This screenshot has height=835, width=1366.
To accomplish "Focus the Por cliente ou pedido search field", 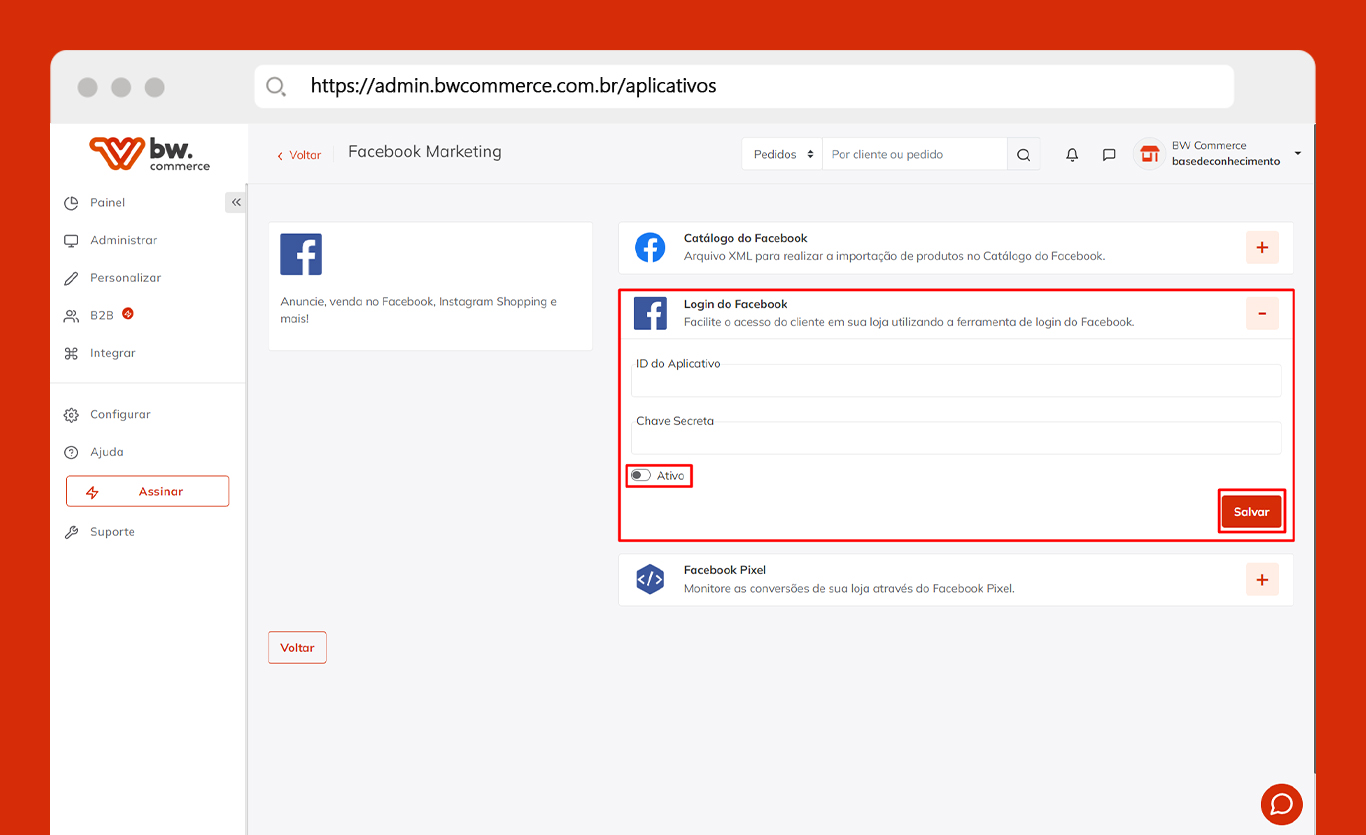I will (x=914, y=155).
